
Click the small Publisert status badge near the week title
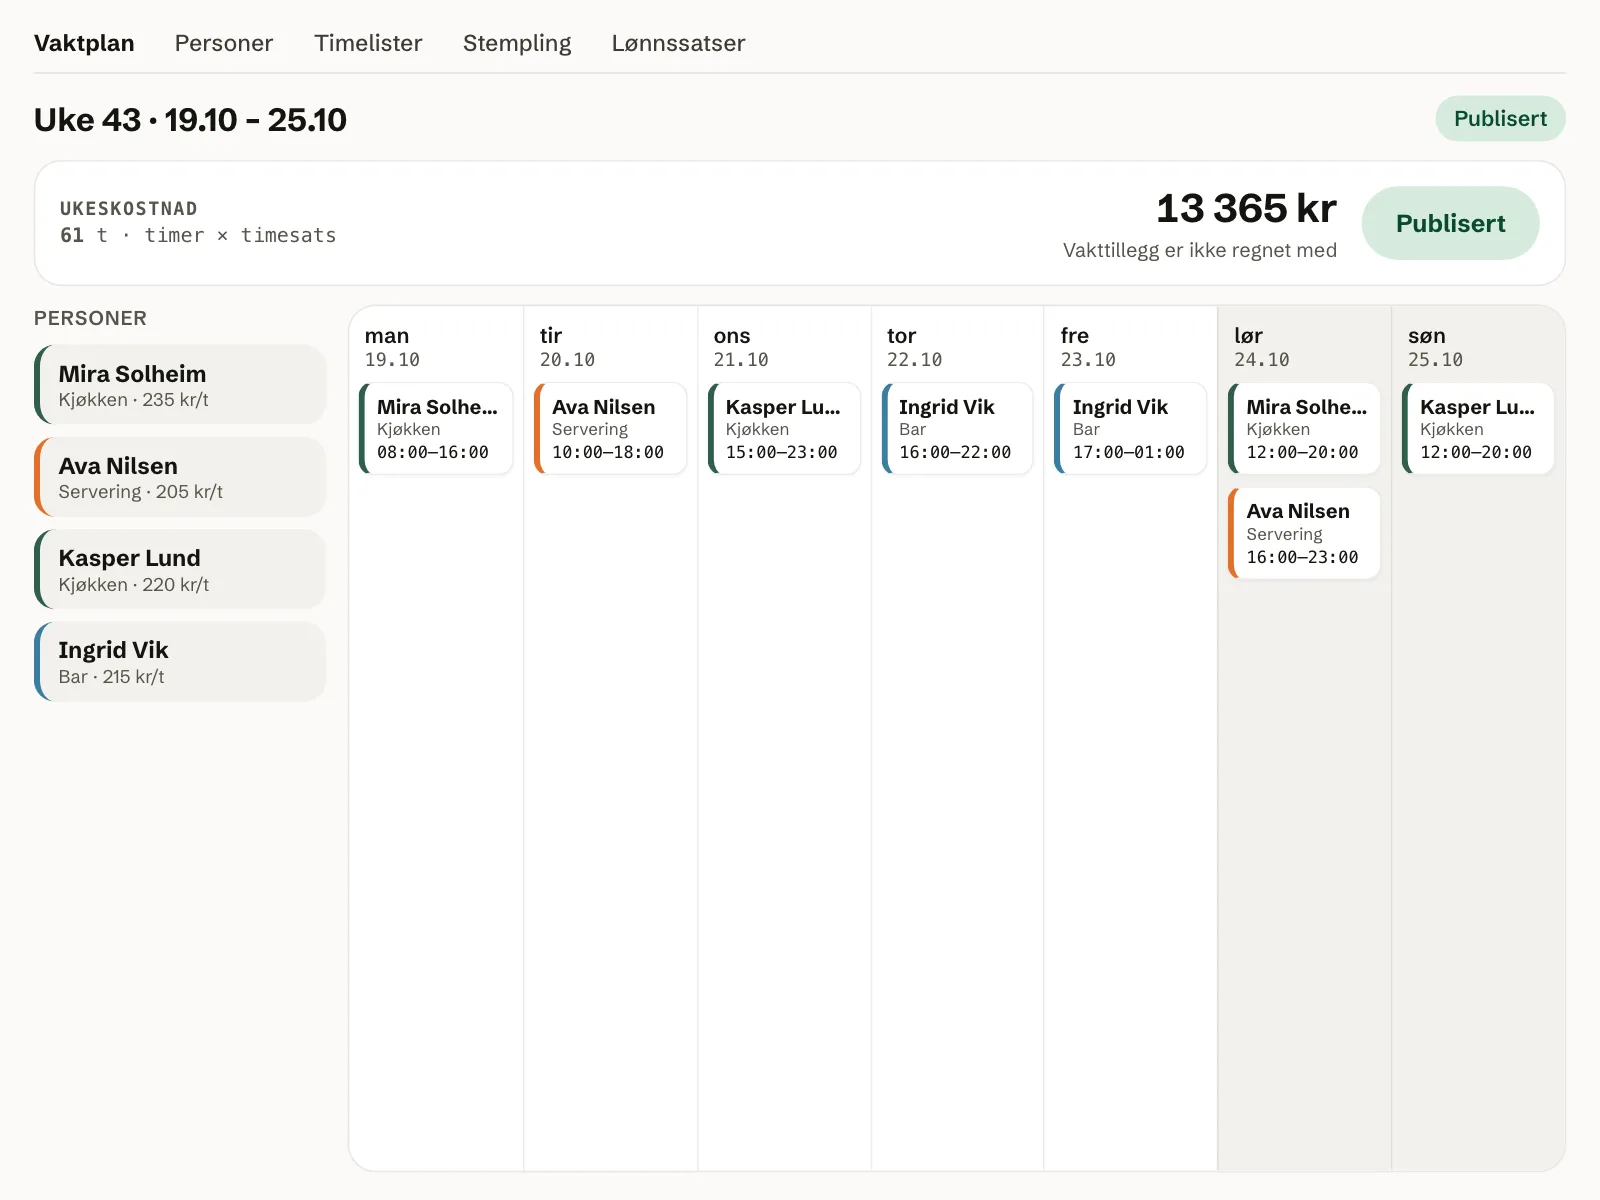(x=1500, y=118)
